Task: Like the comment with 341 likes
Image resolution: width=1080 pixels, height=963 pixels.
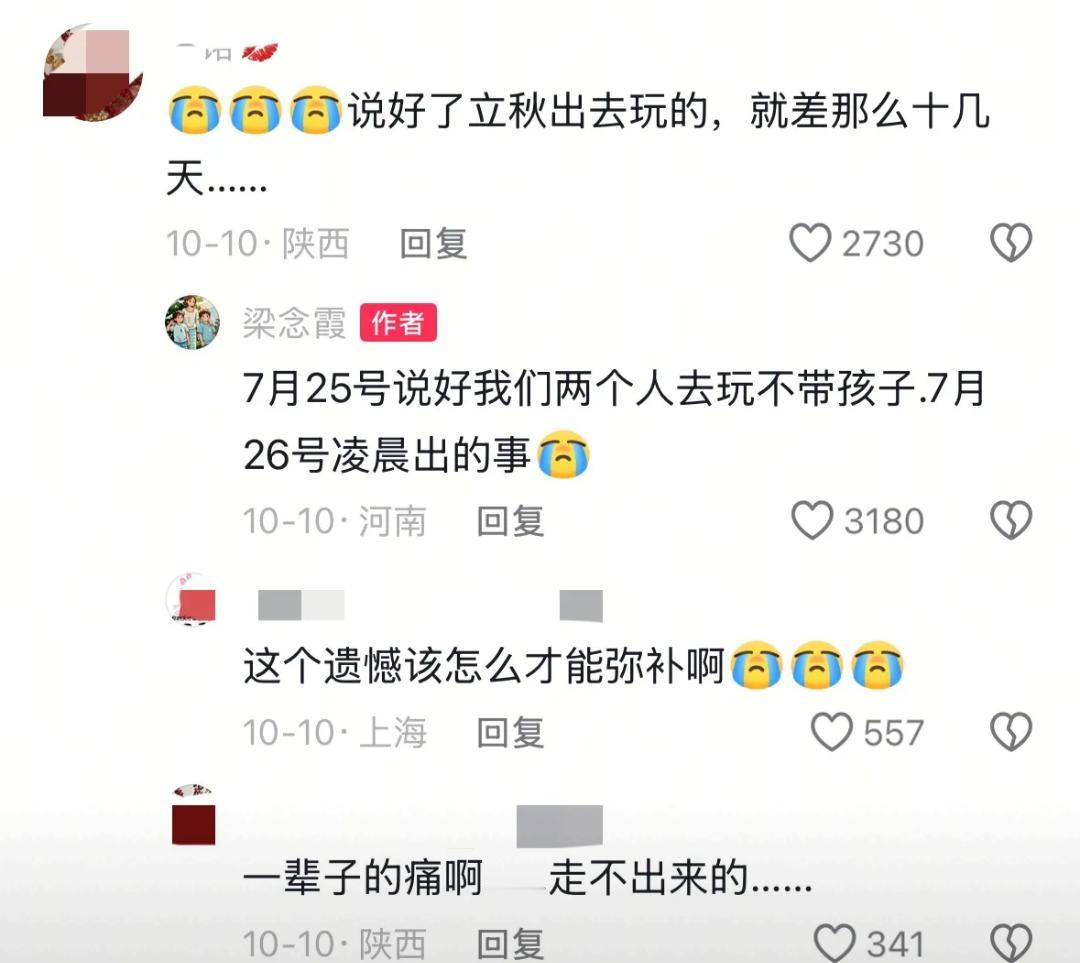Action: point(834,942)
